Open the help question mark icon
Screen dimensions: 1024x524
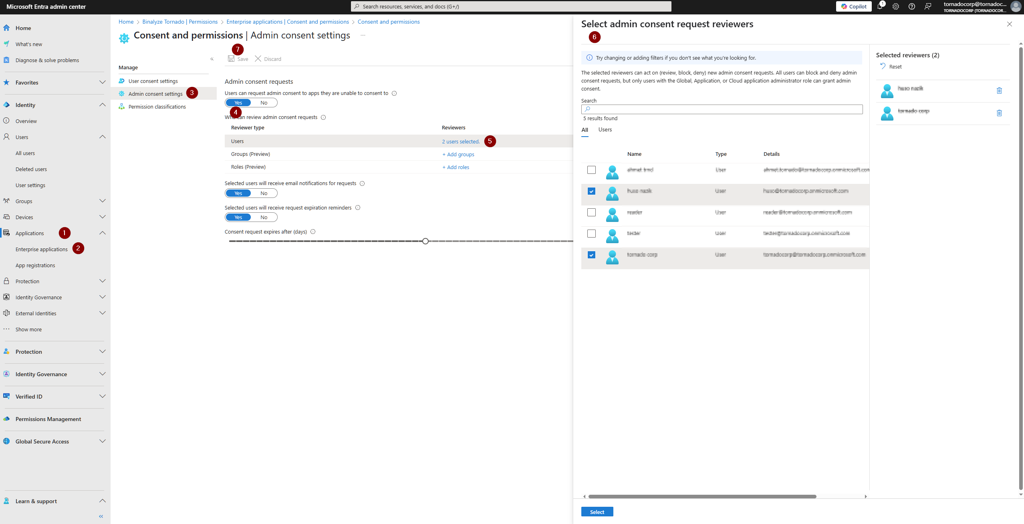[x=911, y=6]
